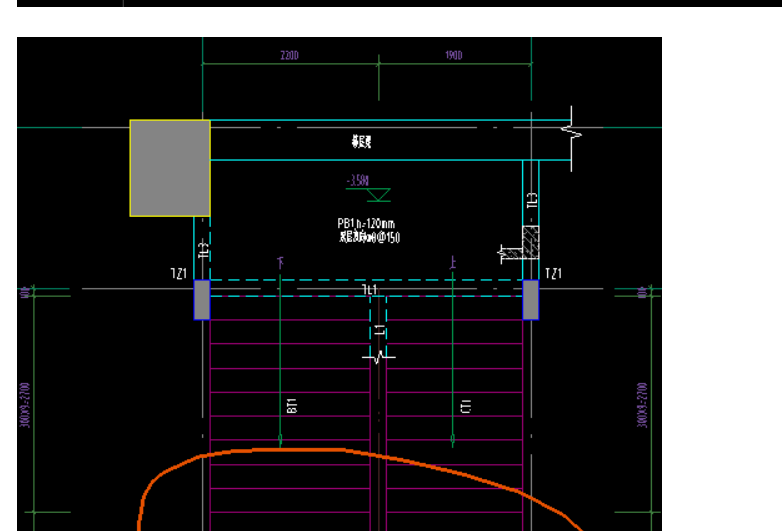
Task: Click the break line symbol below L1
Action: tap(379, 357)
